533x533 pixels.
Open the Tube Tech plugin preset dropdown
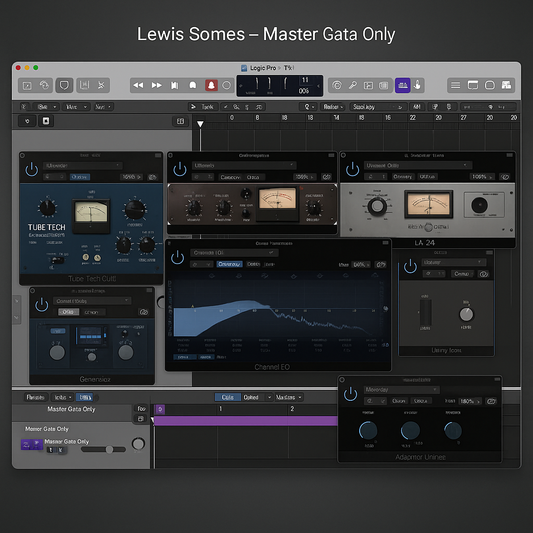pos(83,166)
